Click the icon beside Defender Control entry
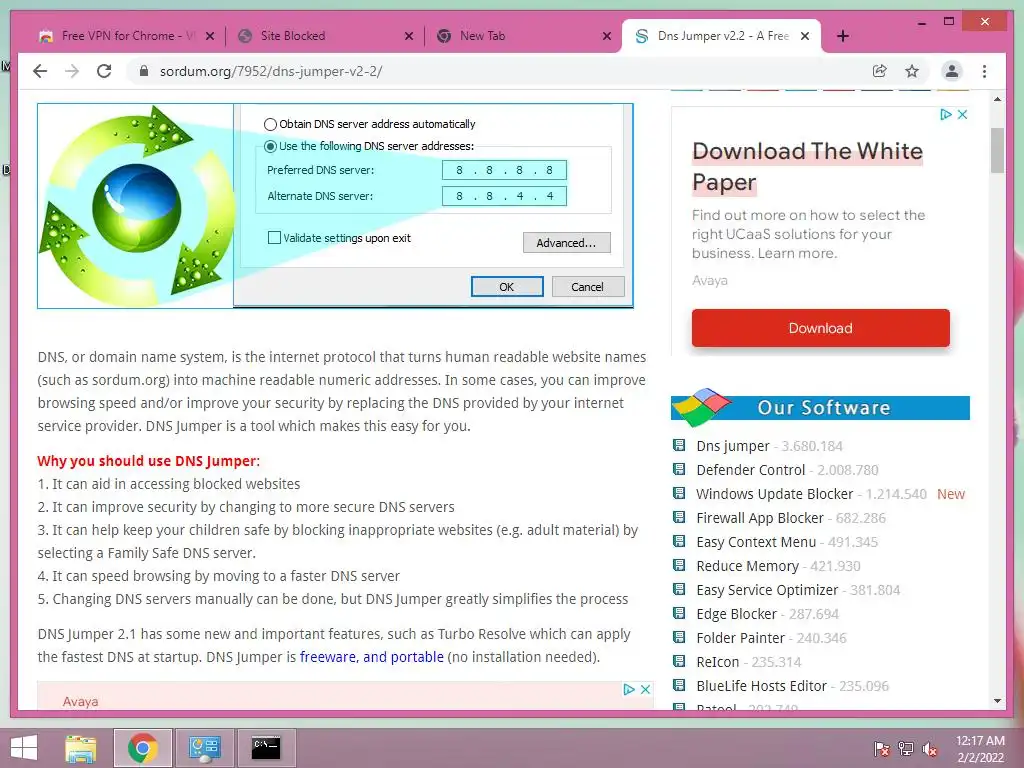This screenshot has height=768, width=1024. tap(679, 470)
